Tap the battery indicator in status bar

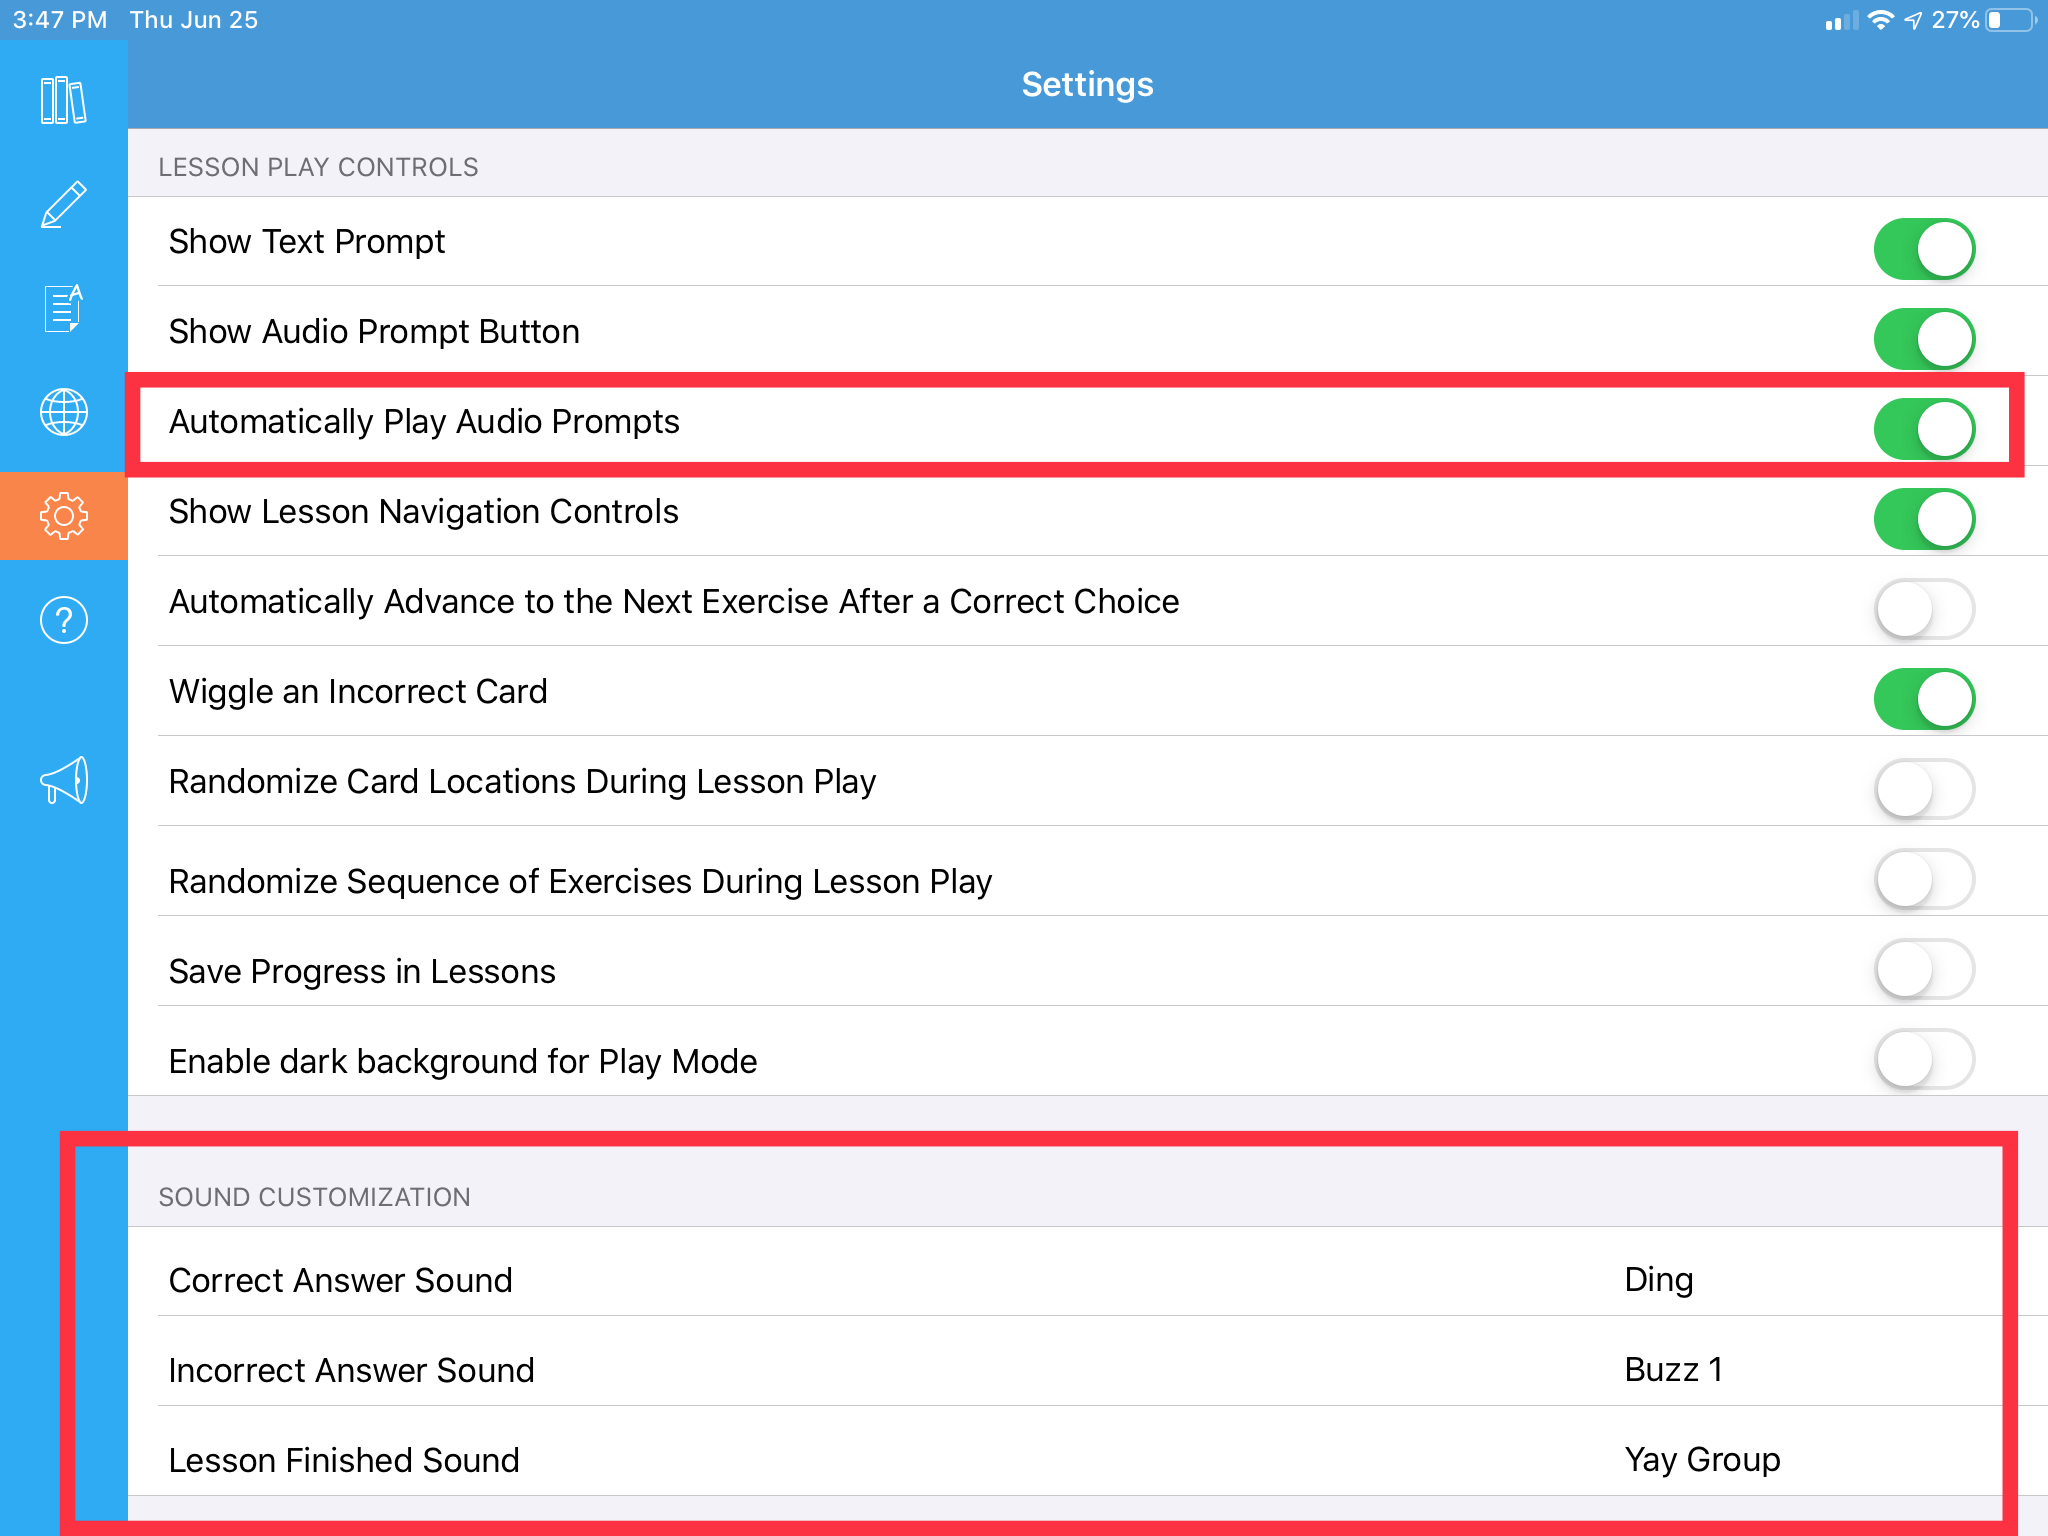[2011, 20]
